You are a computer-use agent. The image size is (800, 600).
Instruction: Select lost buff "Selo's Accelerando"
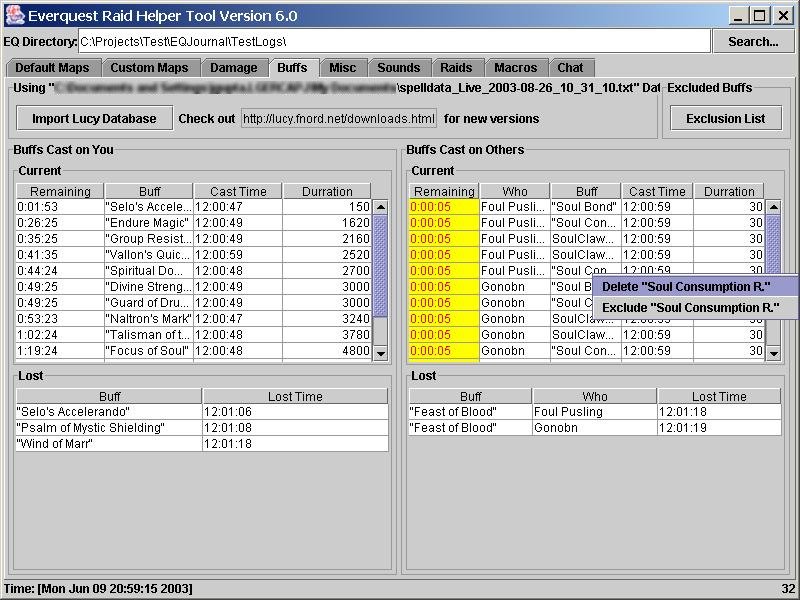(202, 412)
